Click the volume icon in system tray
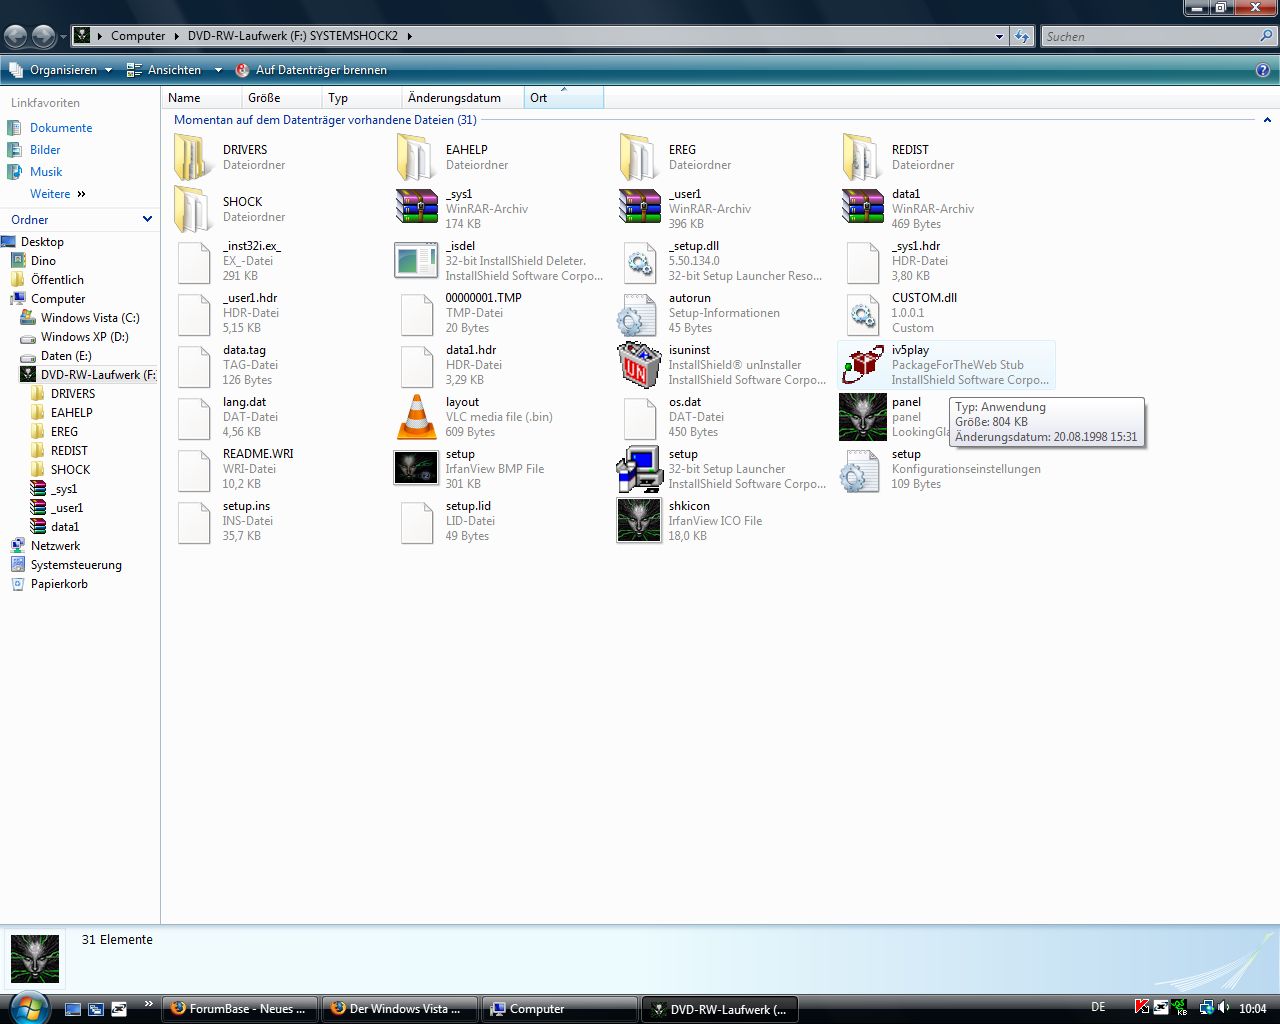This screenshot has width=1280, height=1024. click(1224, 1008)
